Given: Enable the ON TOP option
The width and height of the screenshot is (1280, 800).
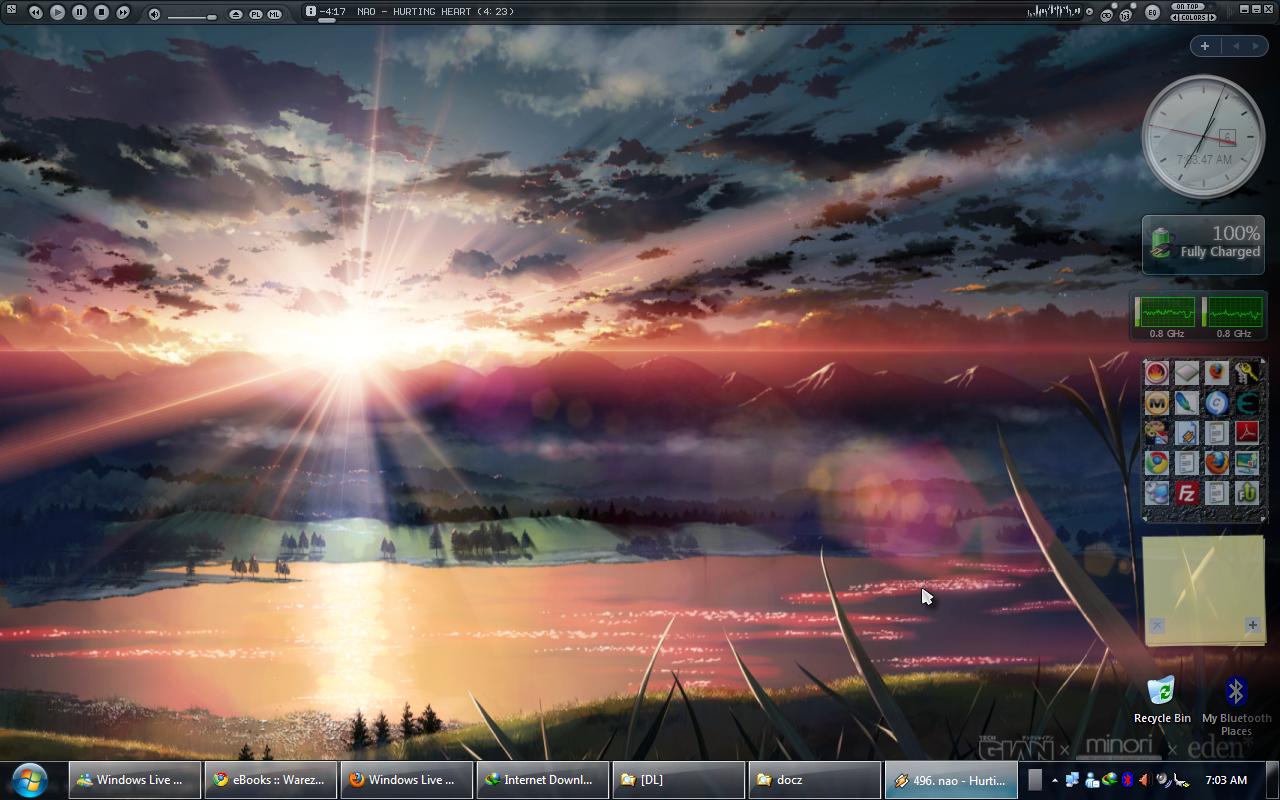Looking at the screenshot, I should (x=1188, y=7).
